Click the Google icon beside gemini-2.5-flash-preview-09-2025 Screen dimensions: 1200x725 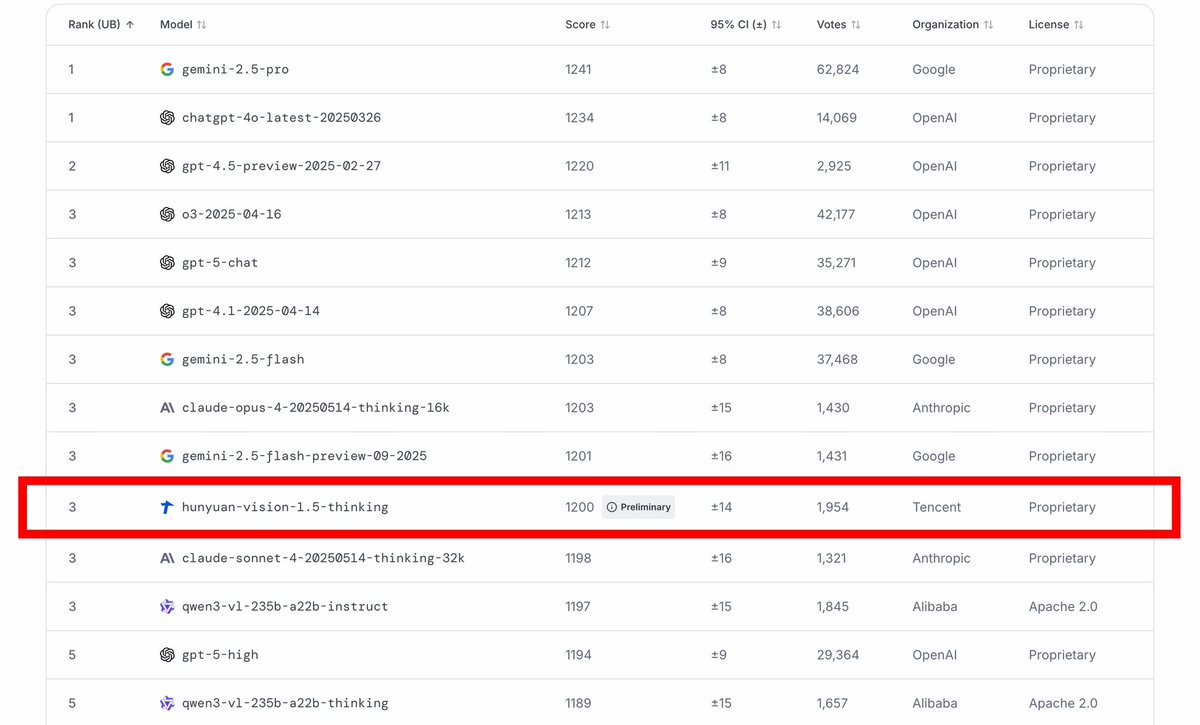[167, 456]
